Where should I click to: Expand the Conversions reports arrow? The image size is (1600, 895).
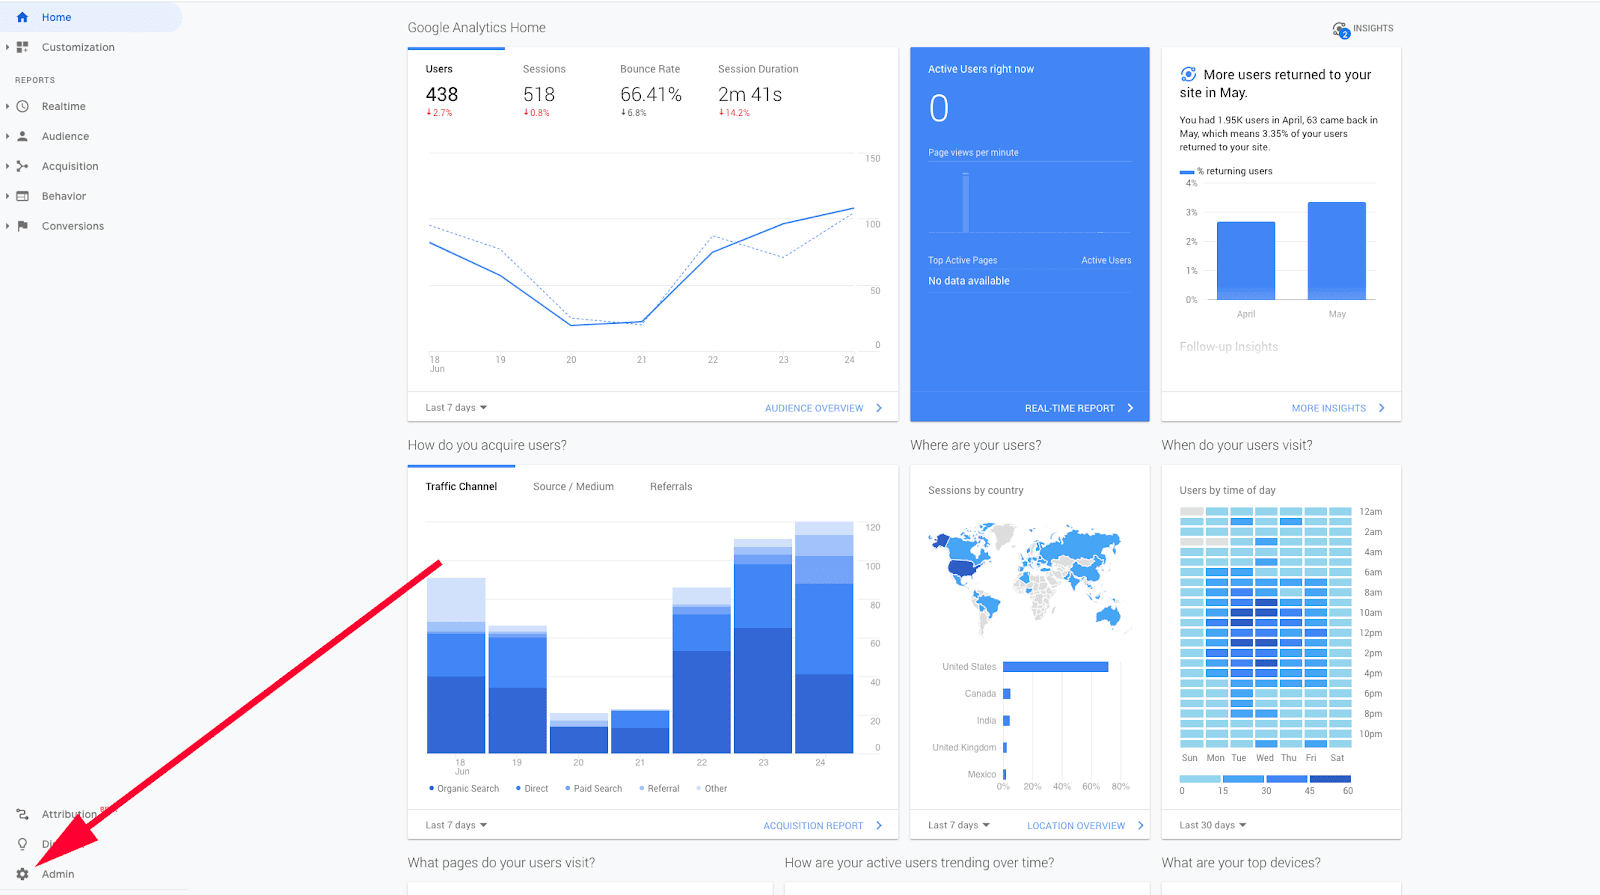7,226
